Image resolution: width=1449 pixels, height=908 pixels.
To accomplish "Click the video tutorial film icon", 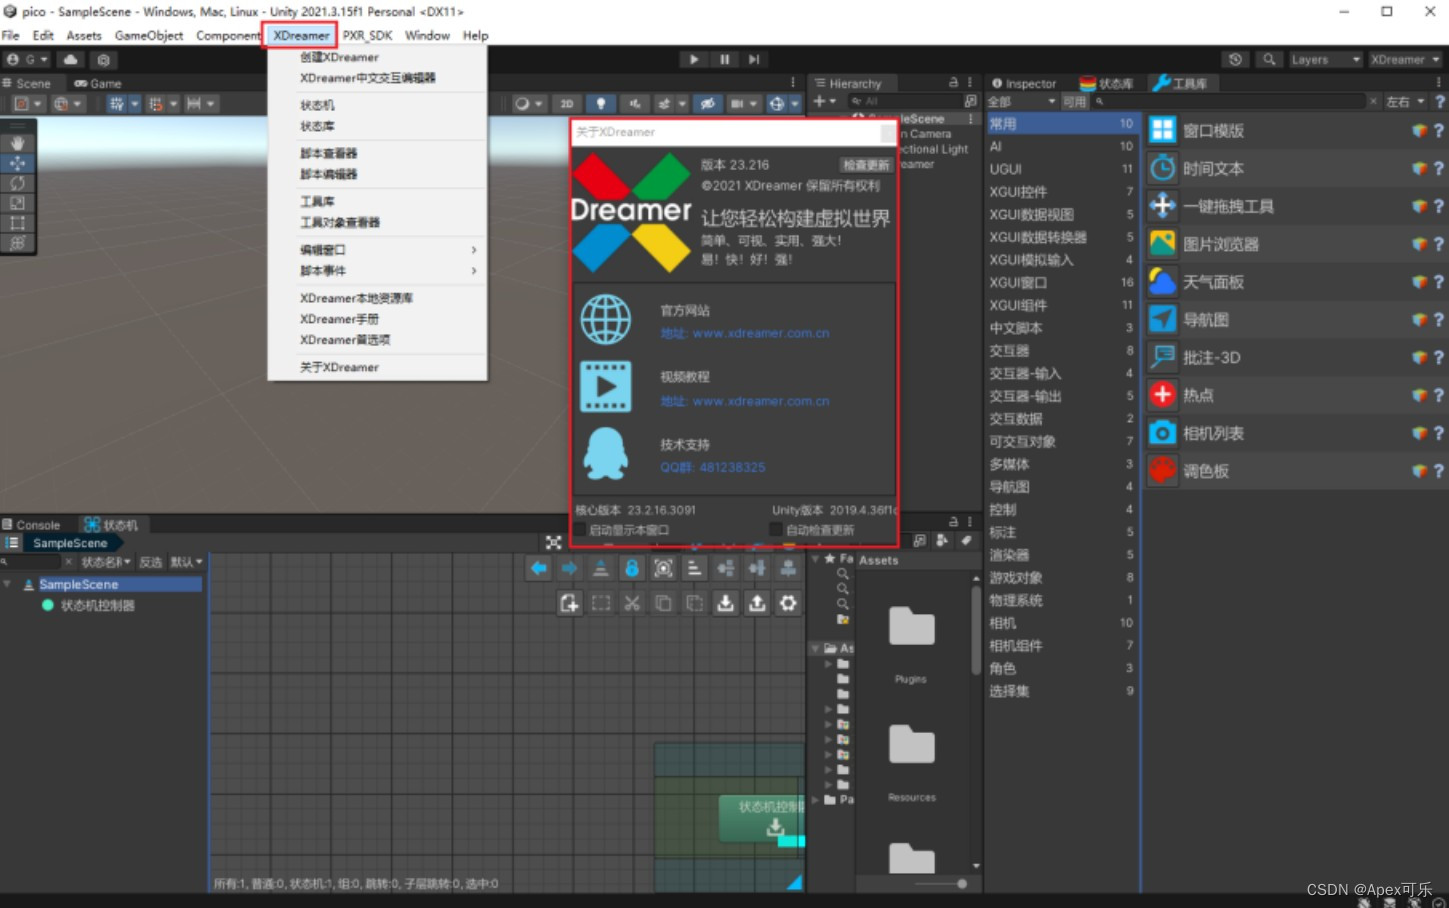I will pos(606,387).
